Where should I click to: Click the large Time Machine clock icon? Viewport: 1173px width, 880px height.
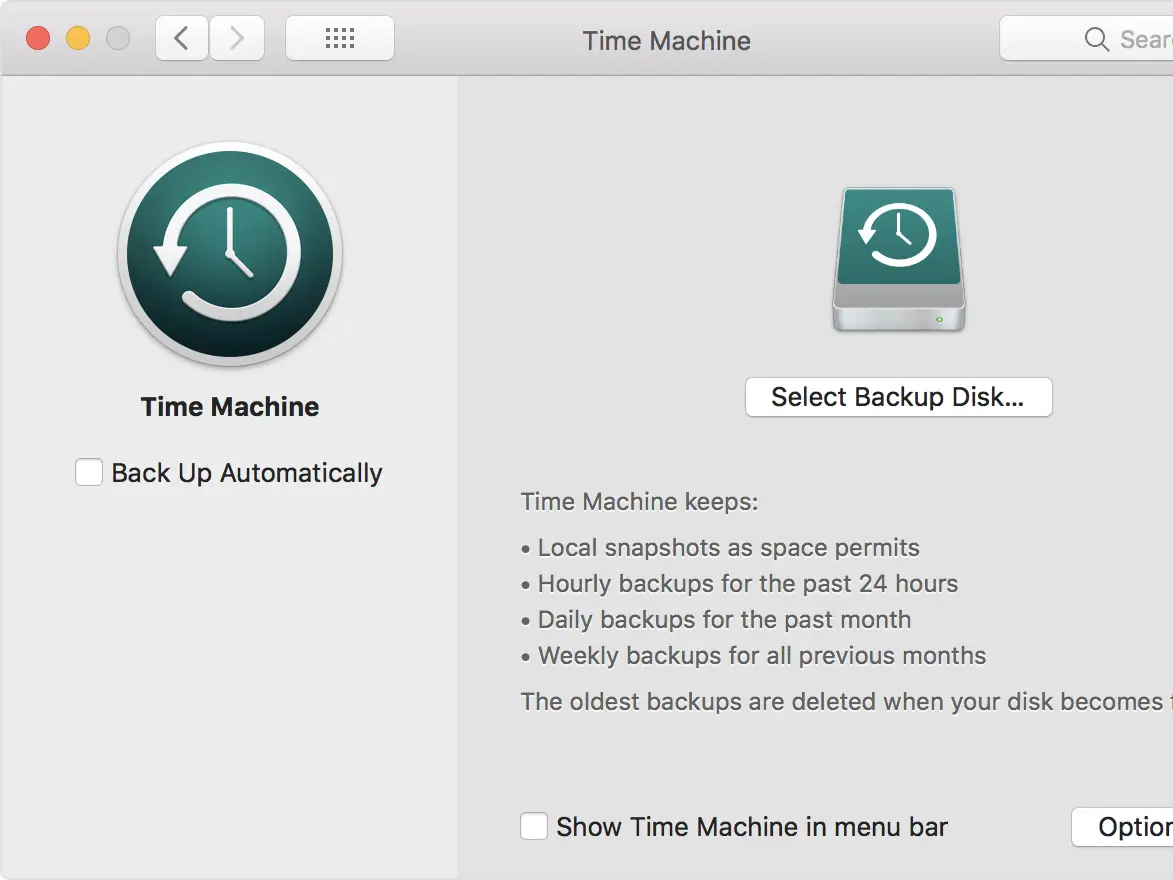tap(230, 254)
